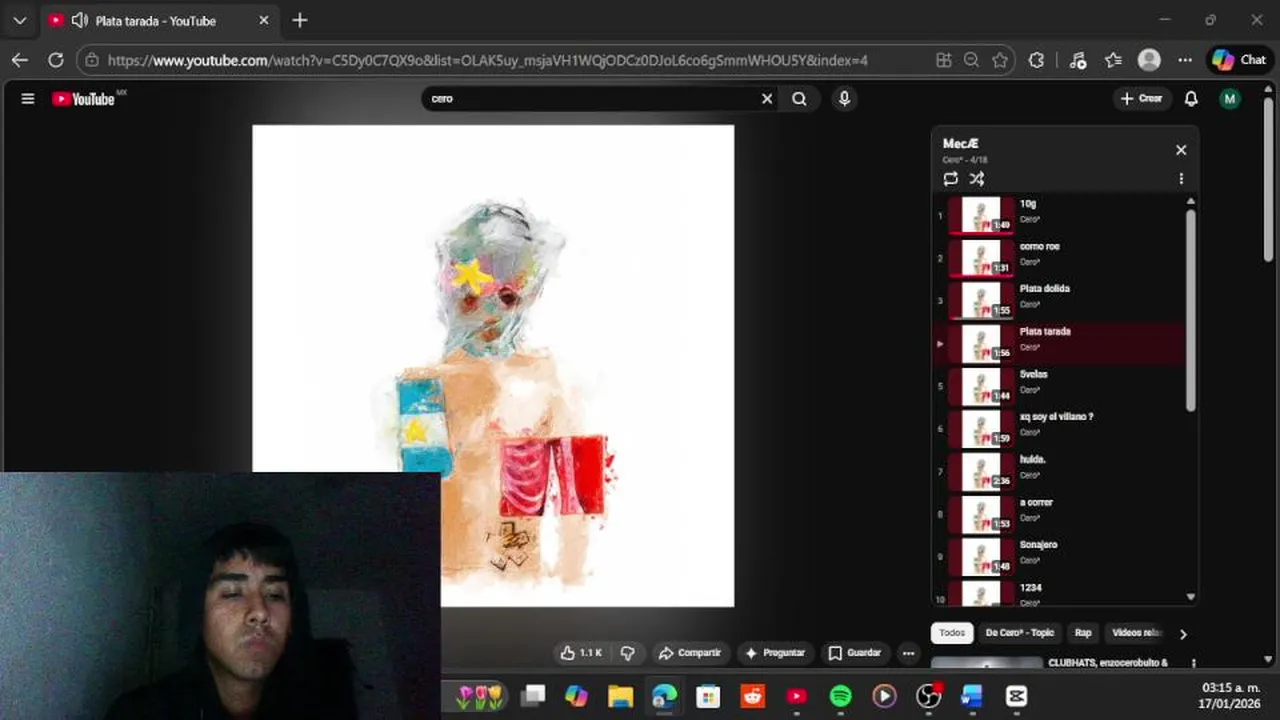Close the MecÆ playlist panel
Viewport: 1280px width, 720px height.
(1181, 150)
